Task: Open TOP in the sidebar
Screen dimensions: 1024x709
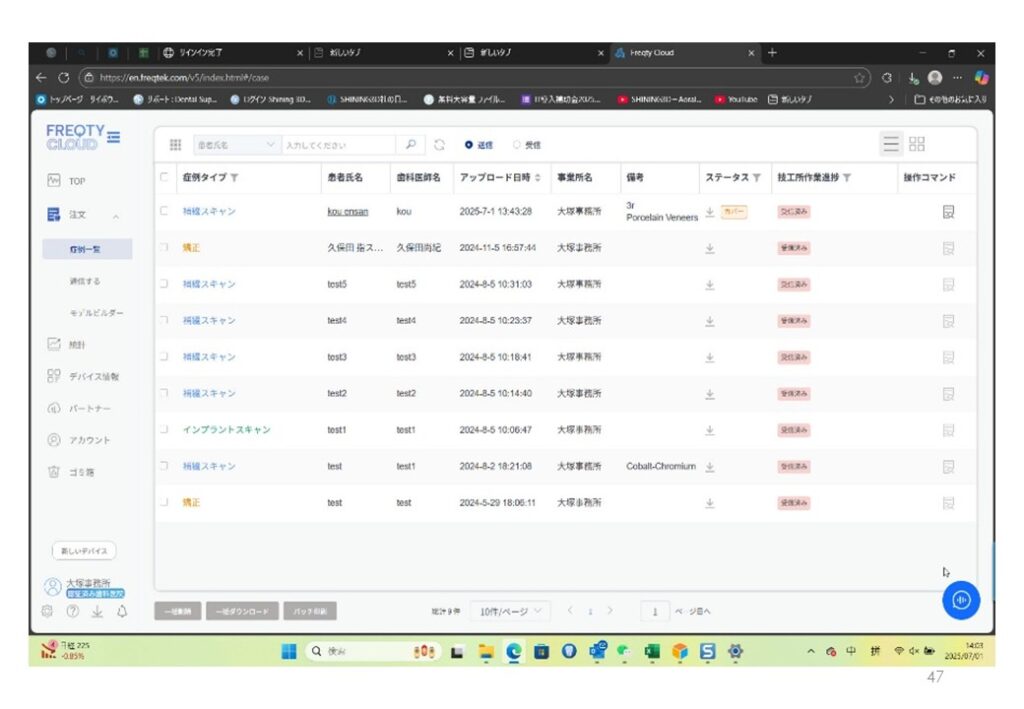Action: tap(76, 181)
